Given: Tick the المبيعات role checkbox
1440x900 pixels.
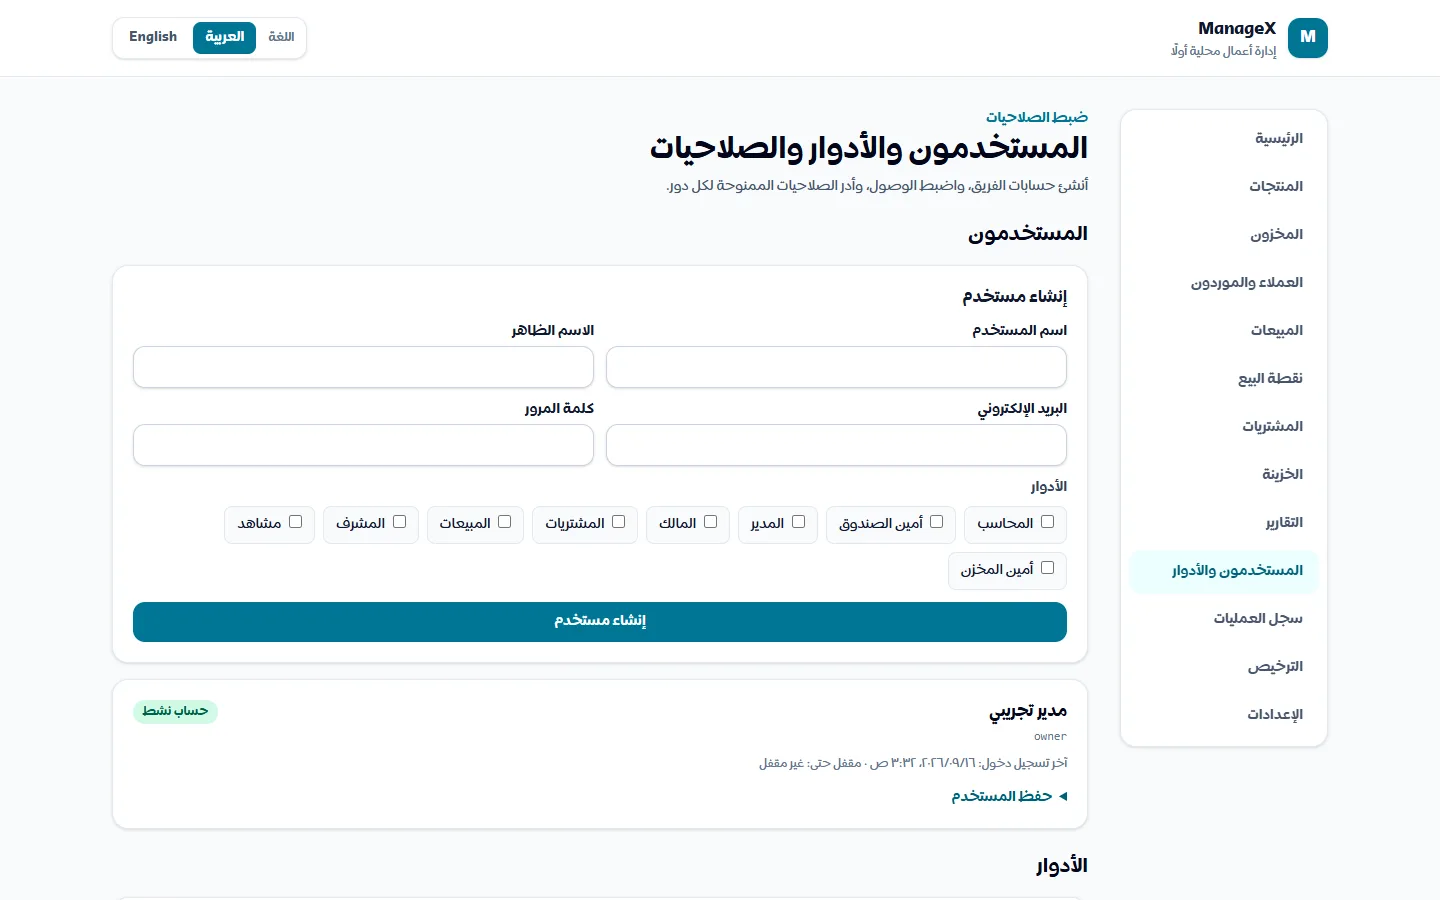Looking at the screenshot, I should tap(504, 522).
